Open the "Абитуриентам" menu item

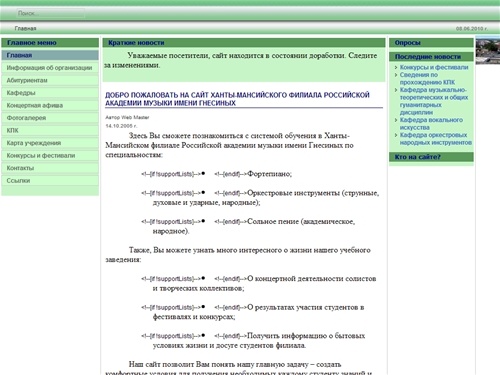point(50,80)
